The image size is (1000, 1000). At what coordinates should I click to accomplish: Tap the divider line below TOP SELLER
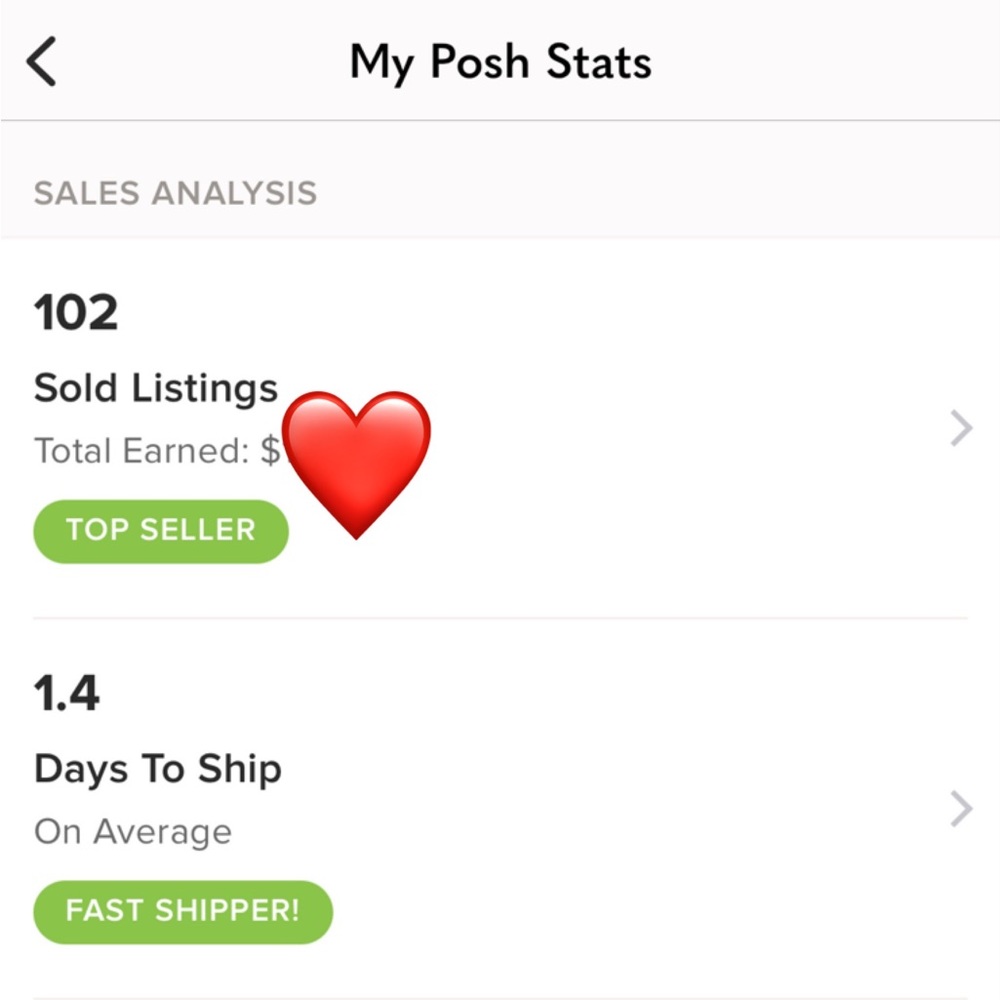[500, 618]
